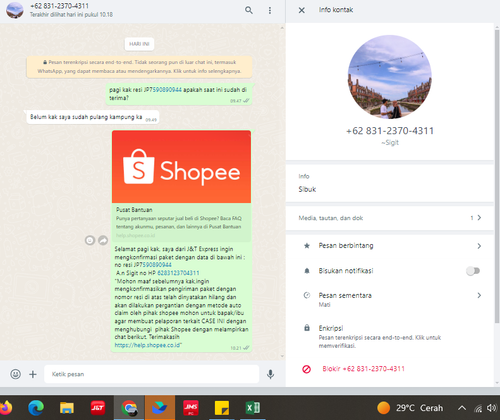The height and width of the screenshot is (420, 500).
Task: Open Sticky Notes from the taskbar
Action: point(222,408)
